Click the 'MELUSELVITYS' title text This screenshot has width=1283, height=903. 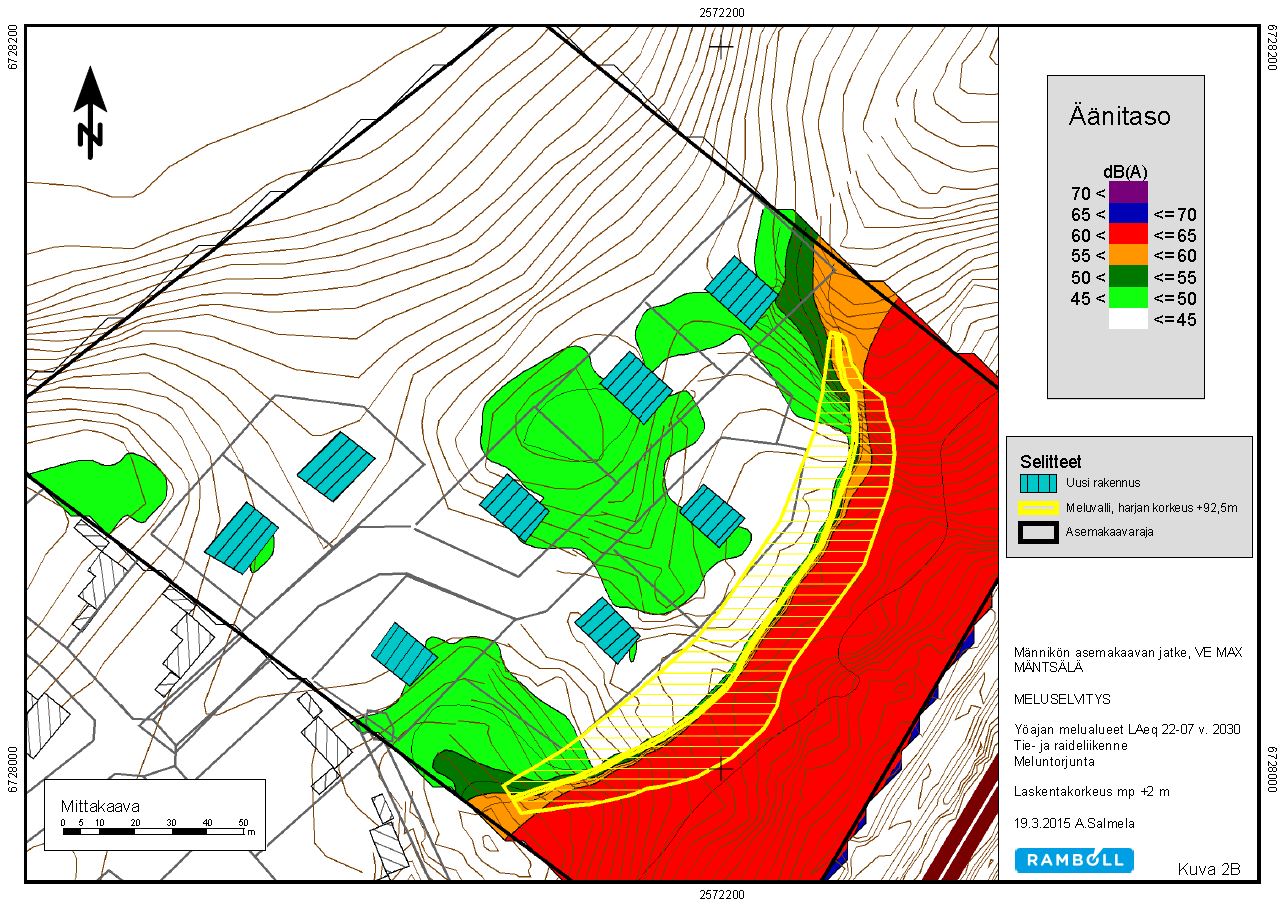tap(1062, 699)
